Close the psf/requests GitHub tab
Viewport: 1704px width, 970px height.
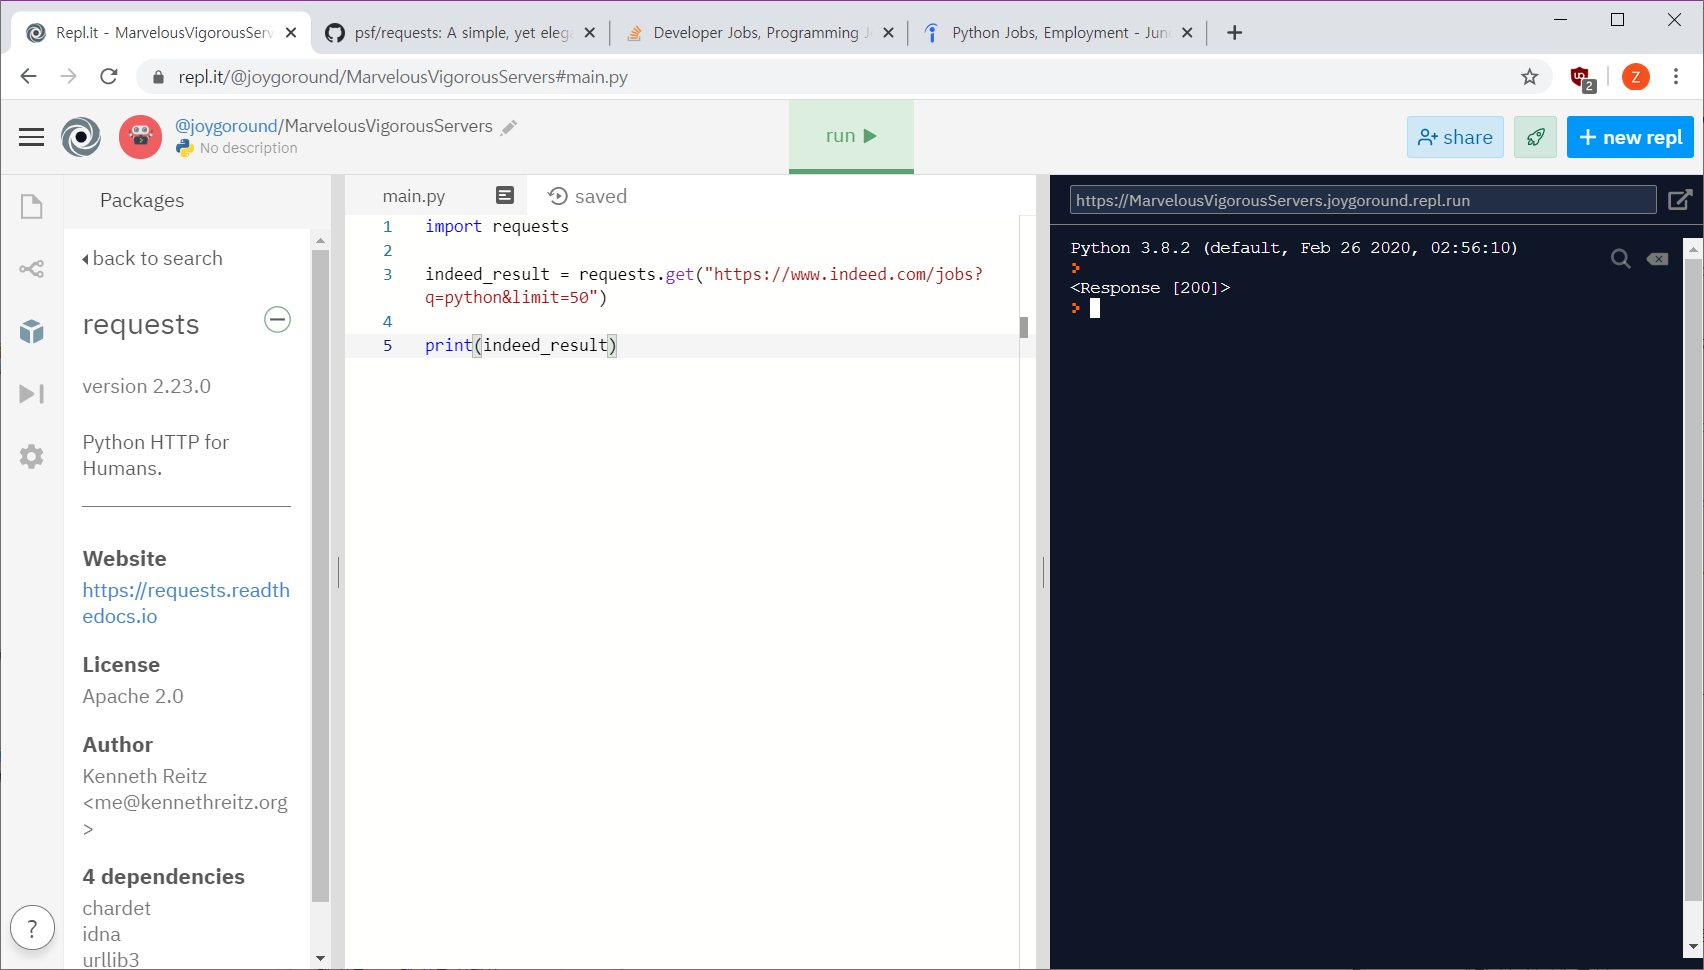[590, 33]
